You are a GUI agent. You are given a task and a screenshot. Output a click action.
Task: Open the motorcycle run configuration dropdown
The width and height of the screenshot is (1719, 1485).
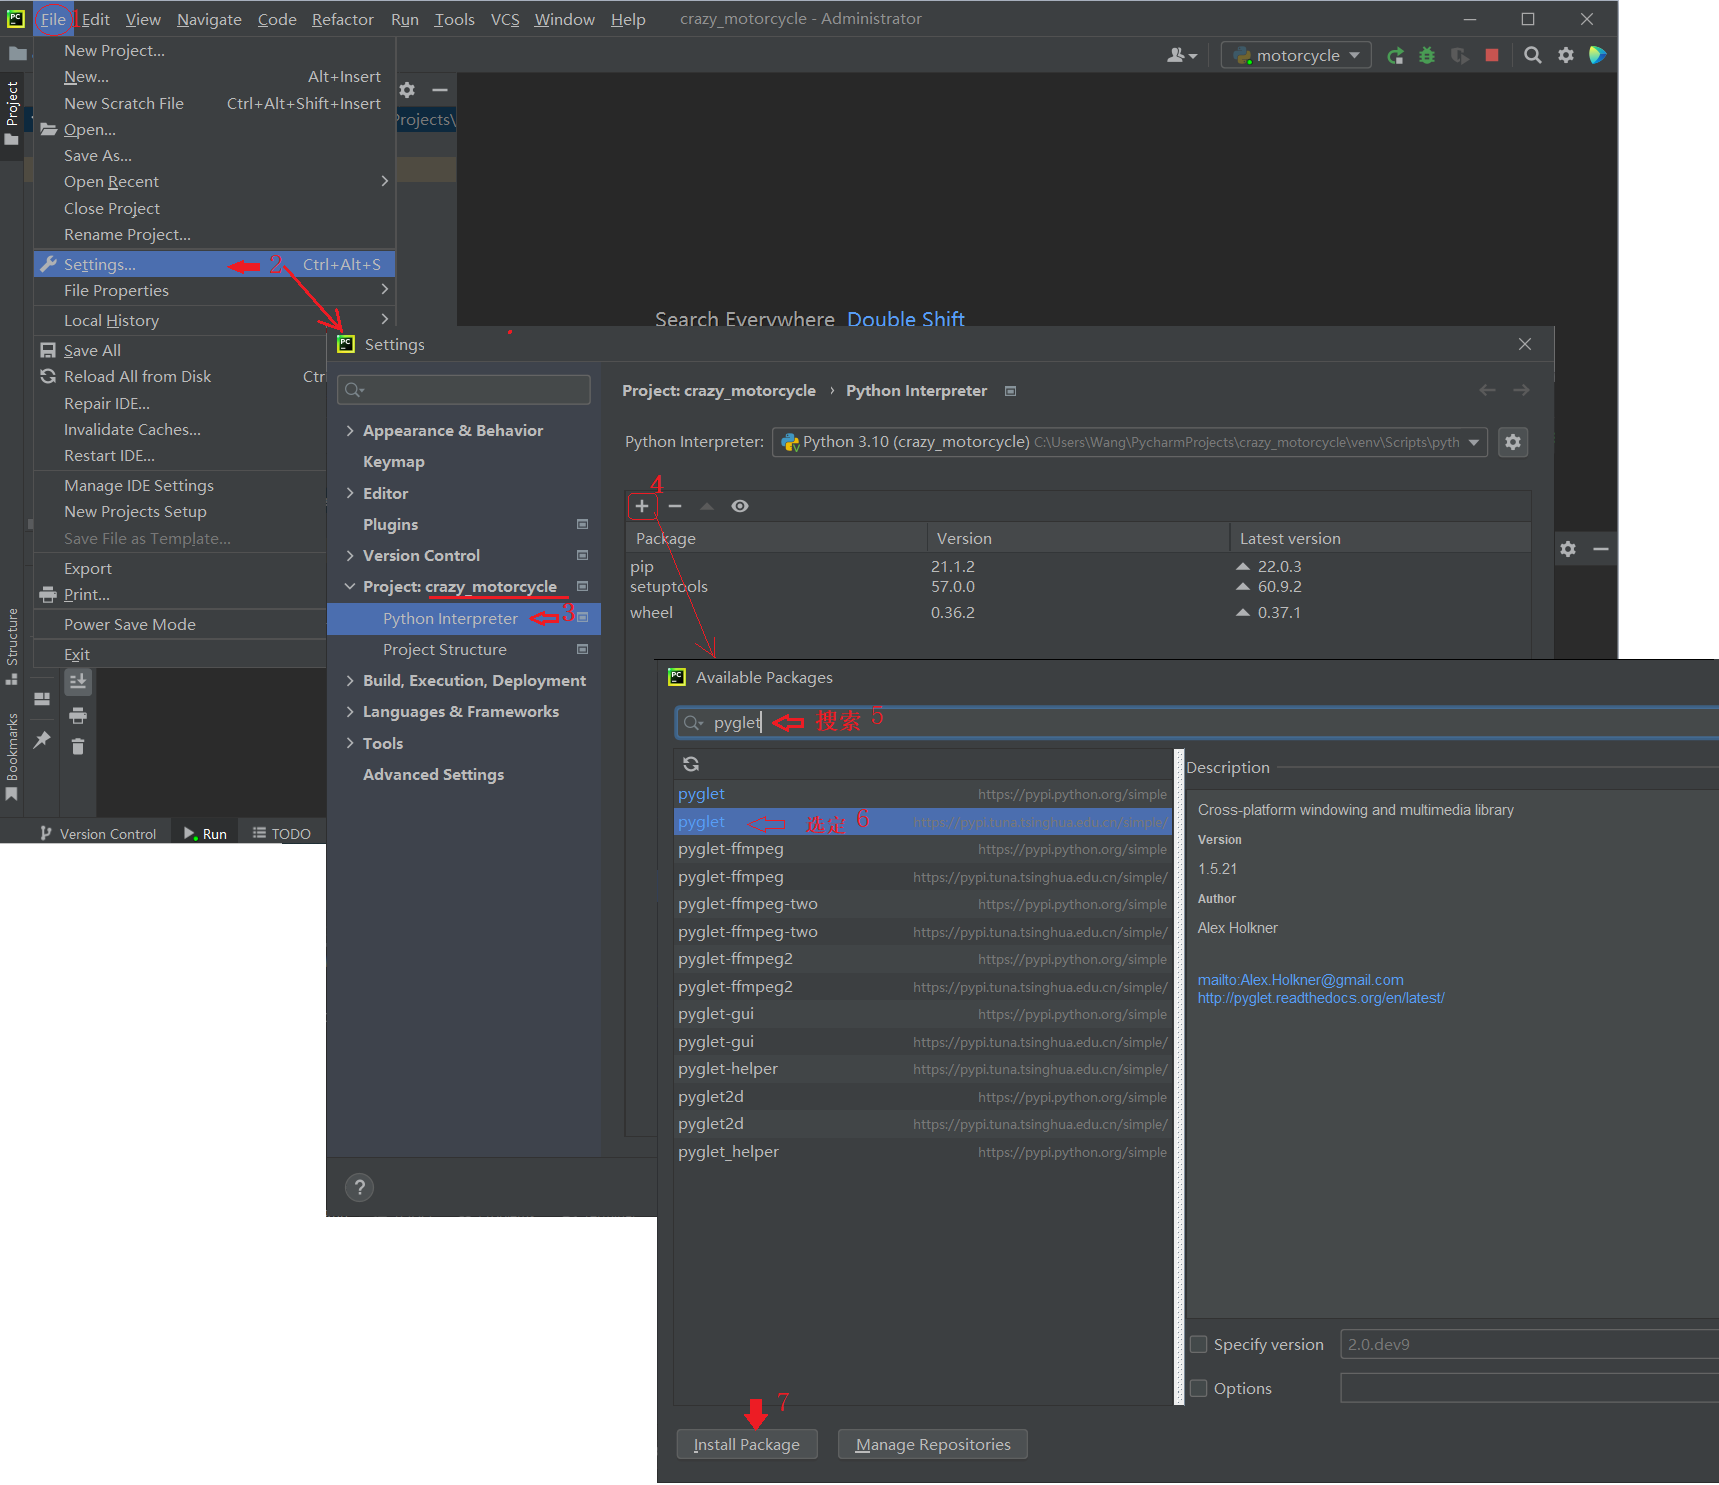[x=1297, y=55]
